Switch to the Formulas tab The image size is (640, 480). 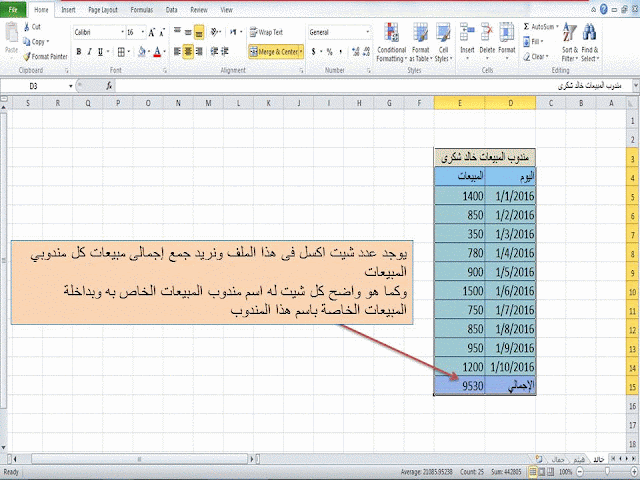(142, 10)
